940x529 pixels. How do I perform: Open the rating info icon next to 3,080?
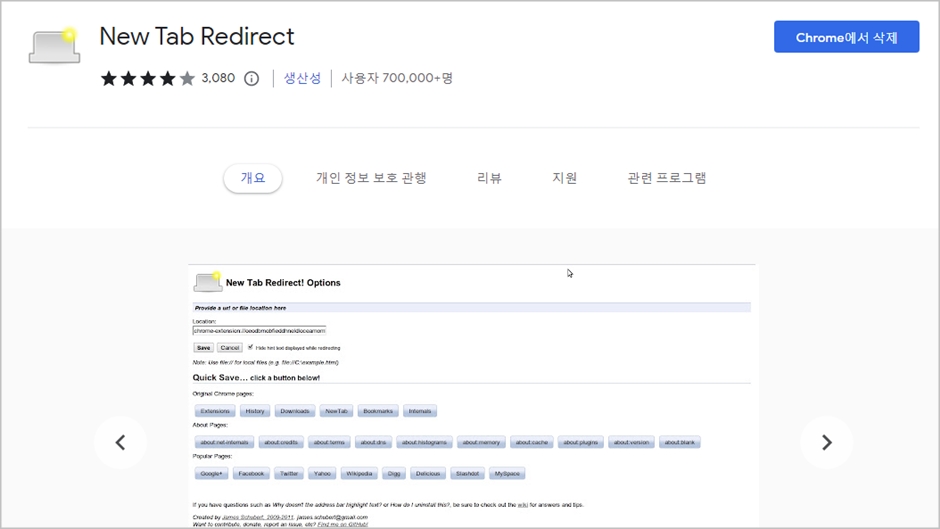click(252, 79)
